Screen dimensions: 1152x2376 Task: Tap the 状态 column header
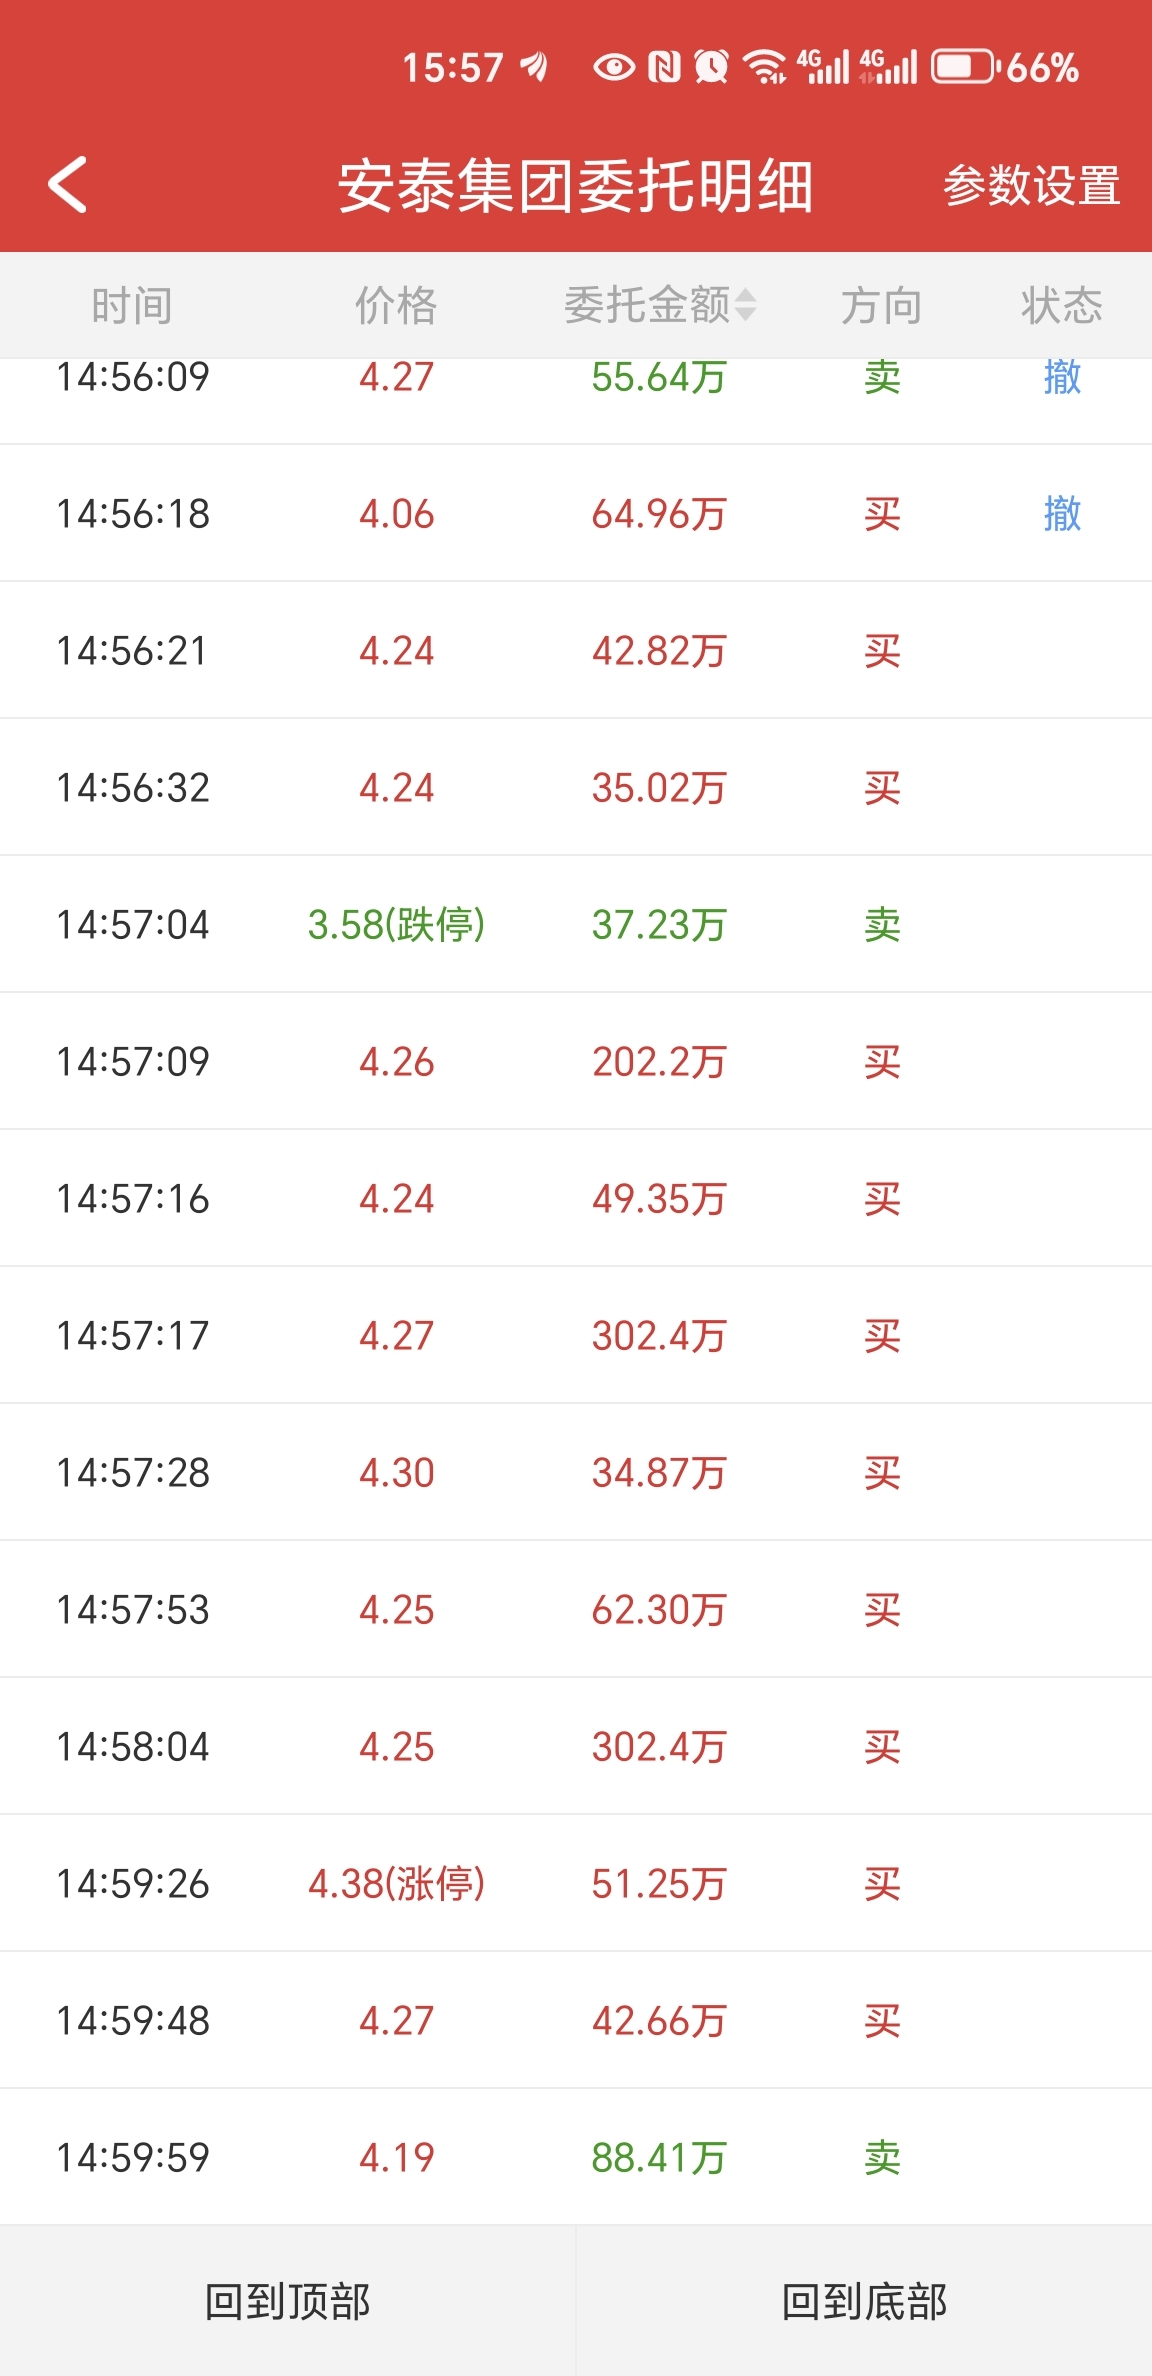pyautogui.click(x=1061, y=305)
